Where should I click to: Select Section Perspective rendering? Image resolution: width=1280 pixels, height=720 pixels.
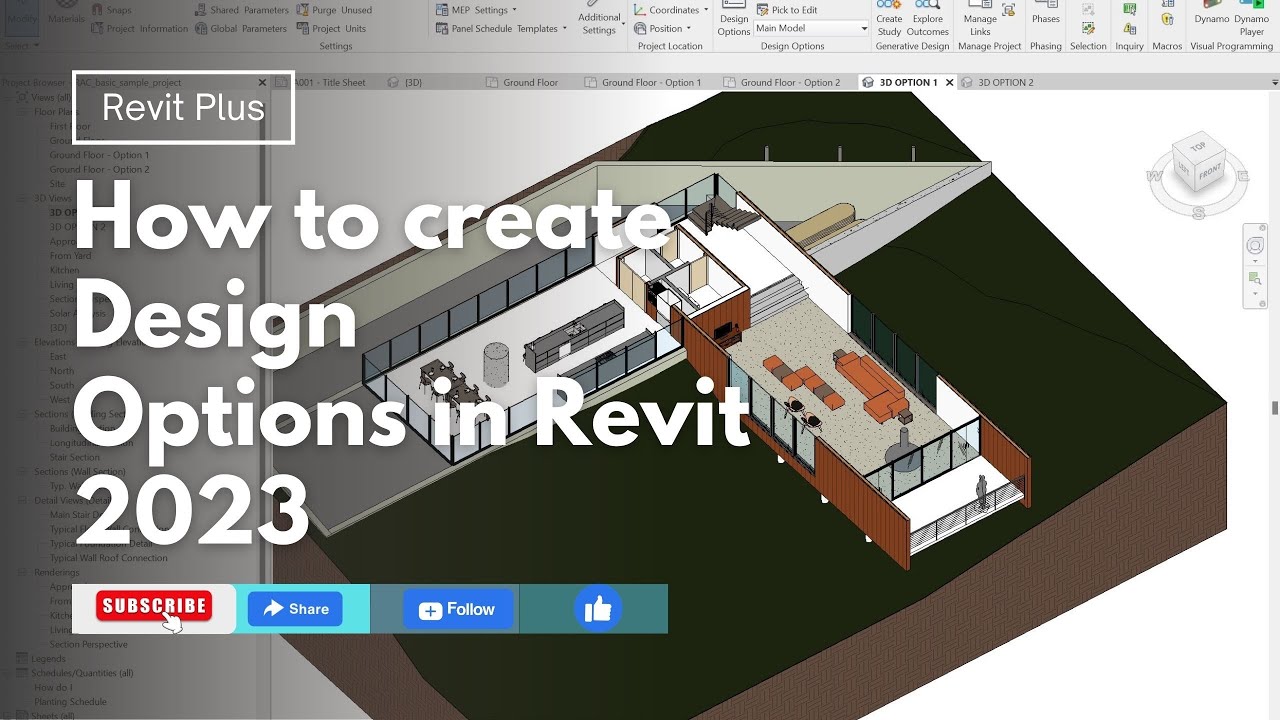coord(88,644)
